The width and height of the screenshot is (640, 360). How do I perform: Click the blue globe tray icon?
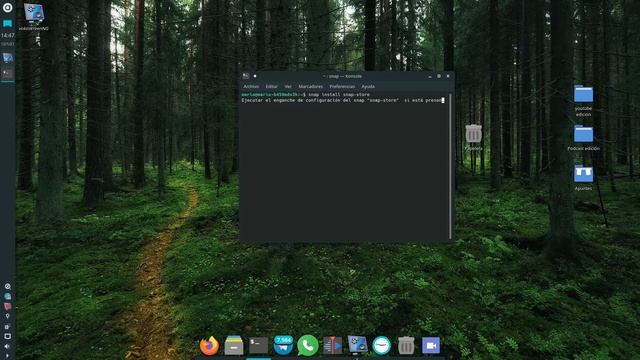(7, 296)
